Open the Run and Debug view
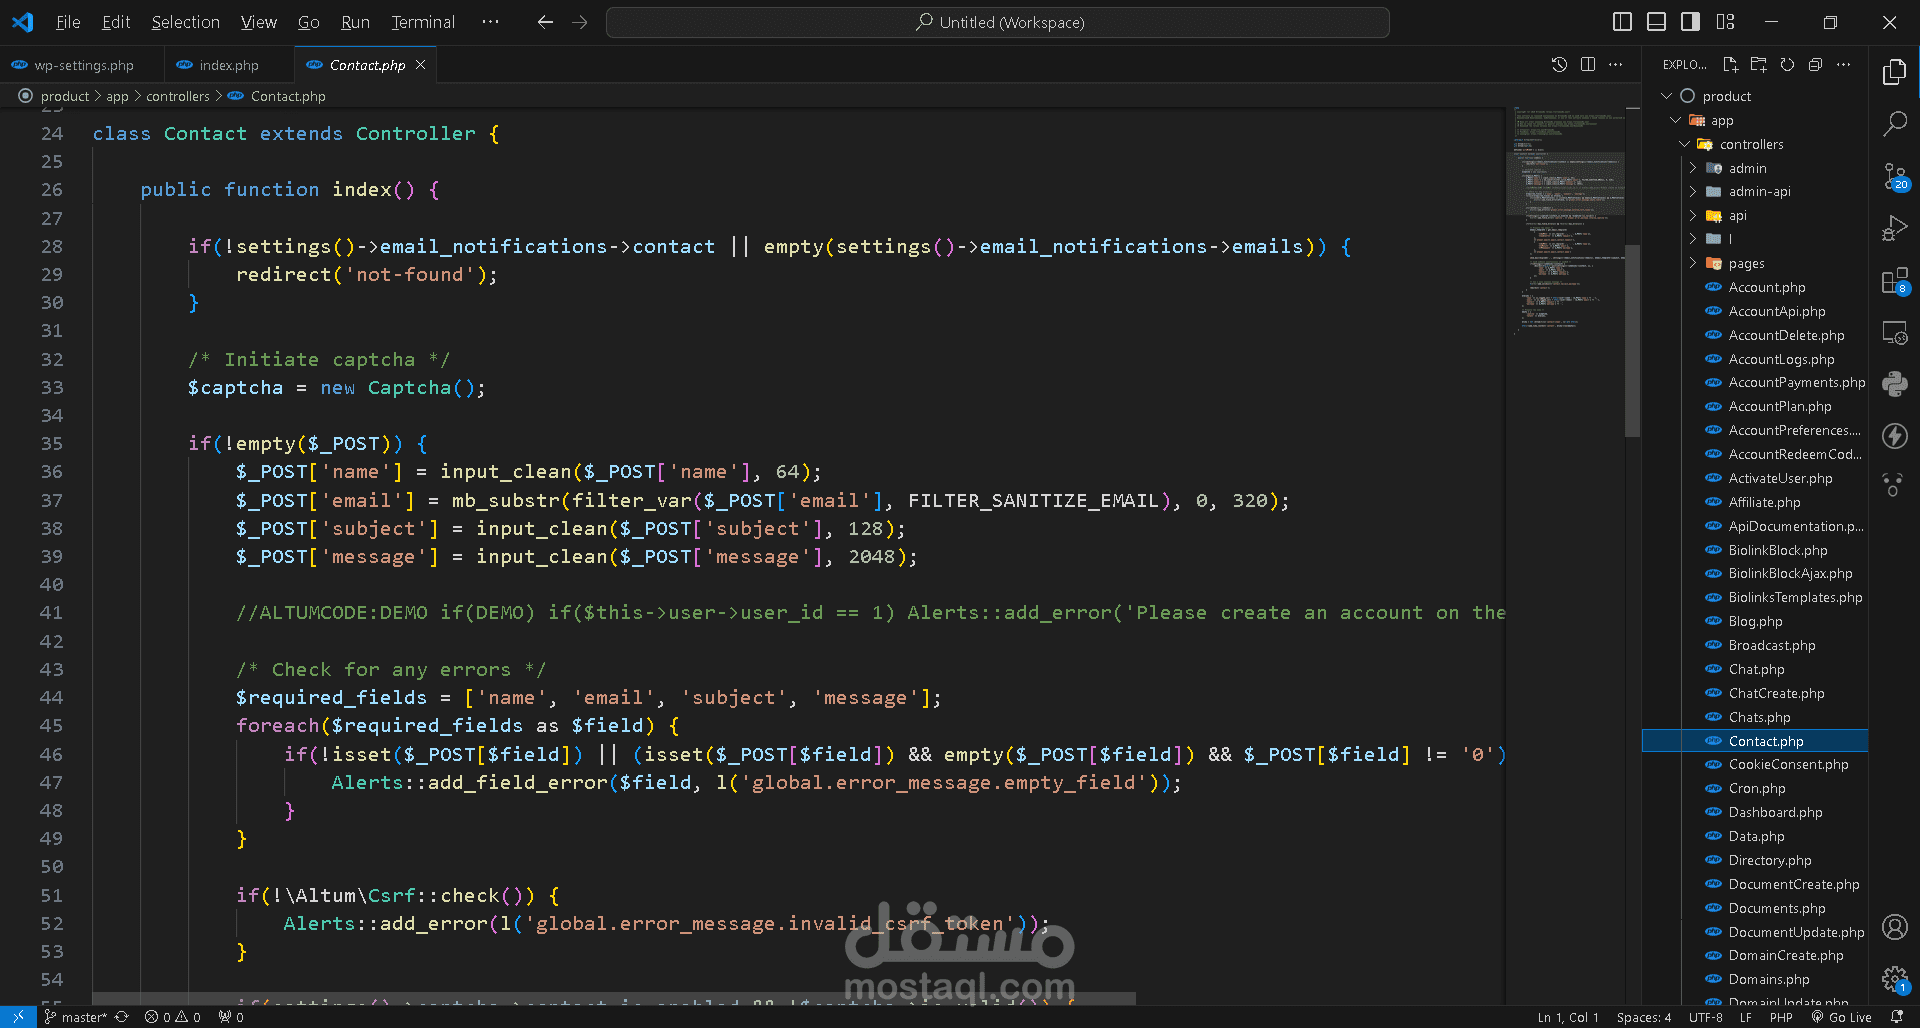The image size is (1920, 1028). coord(1894,229)
